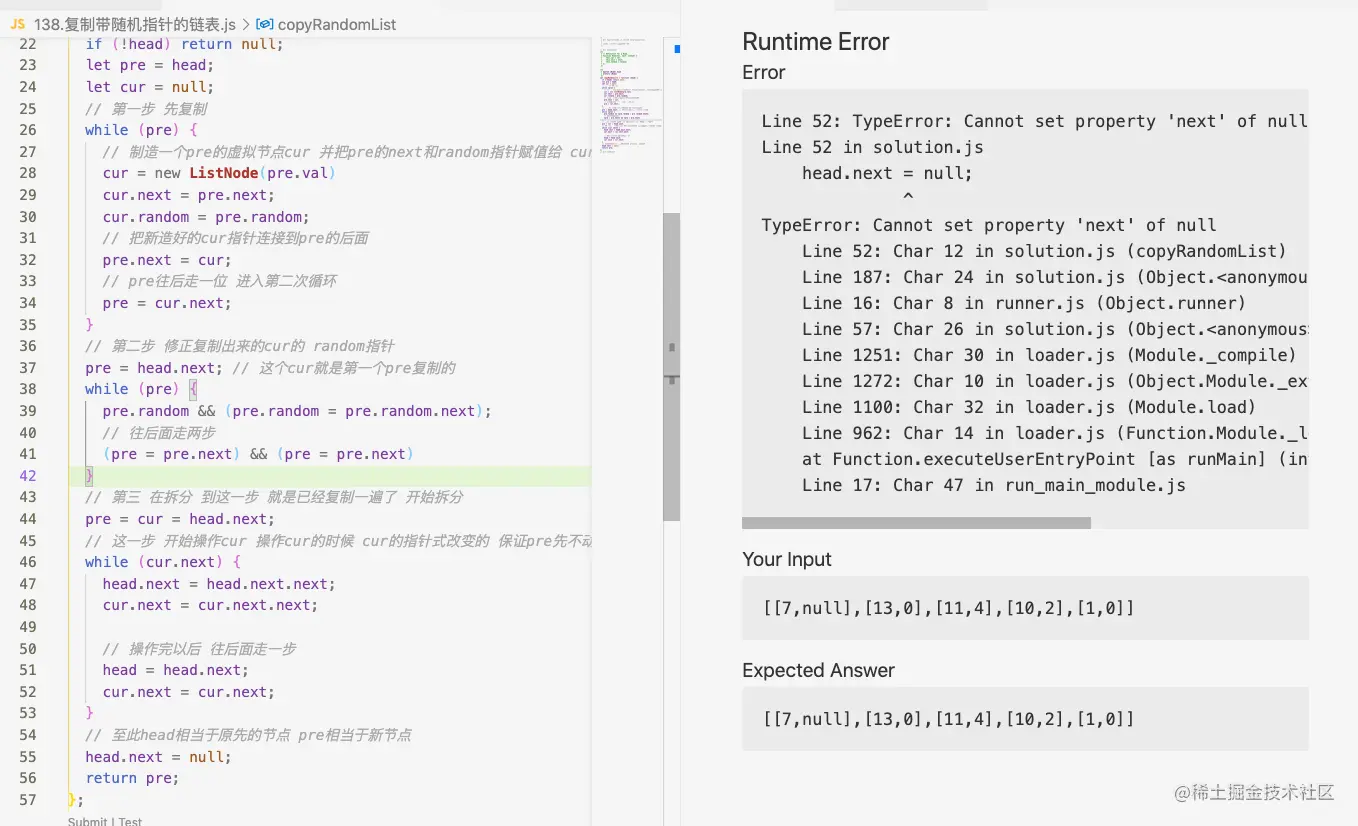Click line 'if (!head) return null;'
1358x826 pixels.
(x=184, y=44)
